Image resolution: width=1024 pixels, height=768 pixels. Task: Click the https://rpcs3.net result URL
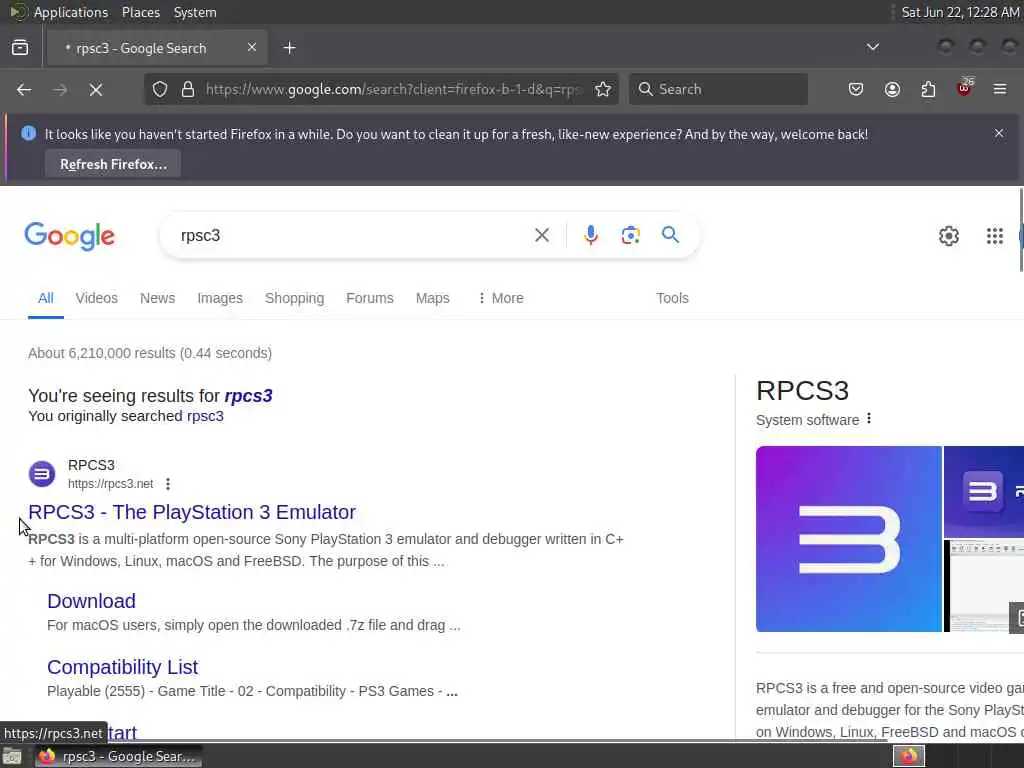click(x=110, y=484)
